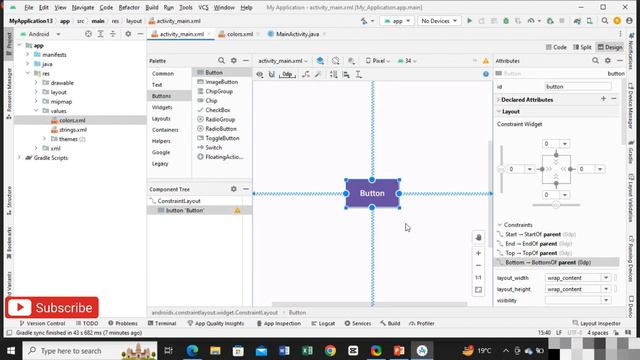
Task: Click the build hammer icon in toolbar
Action: coord(364,21)
